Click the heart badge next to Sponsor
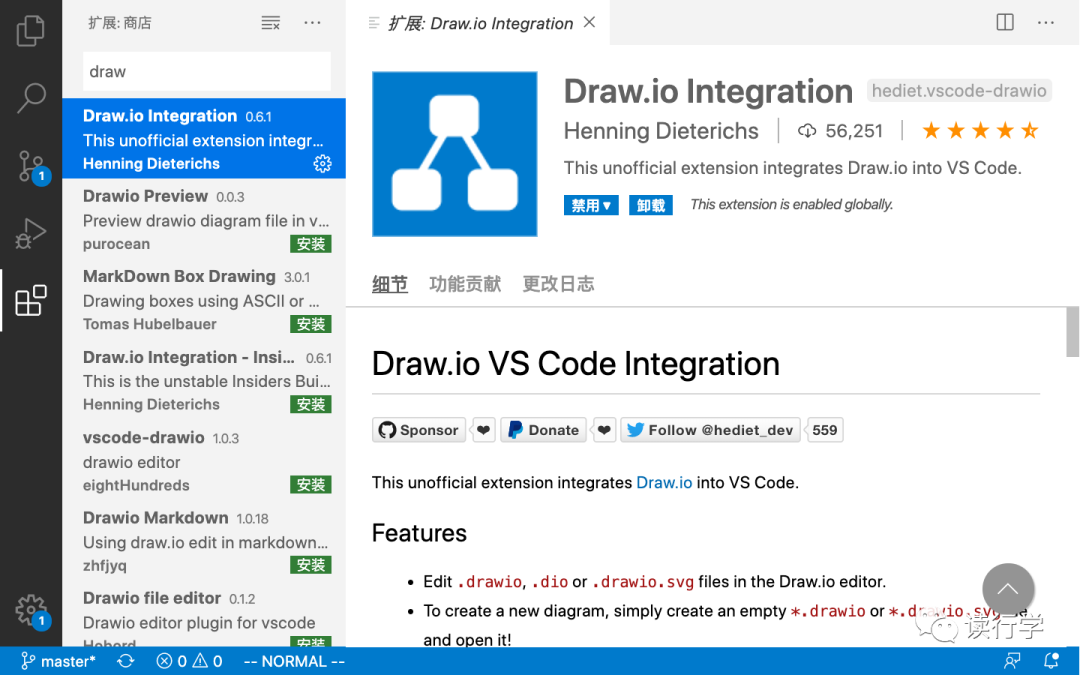Image resolution: width=1080 pixels, height=675 pixels. pyautogui.click(x=484, y=430)
